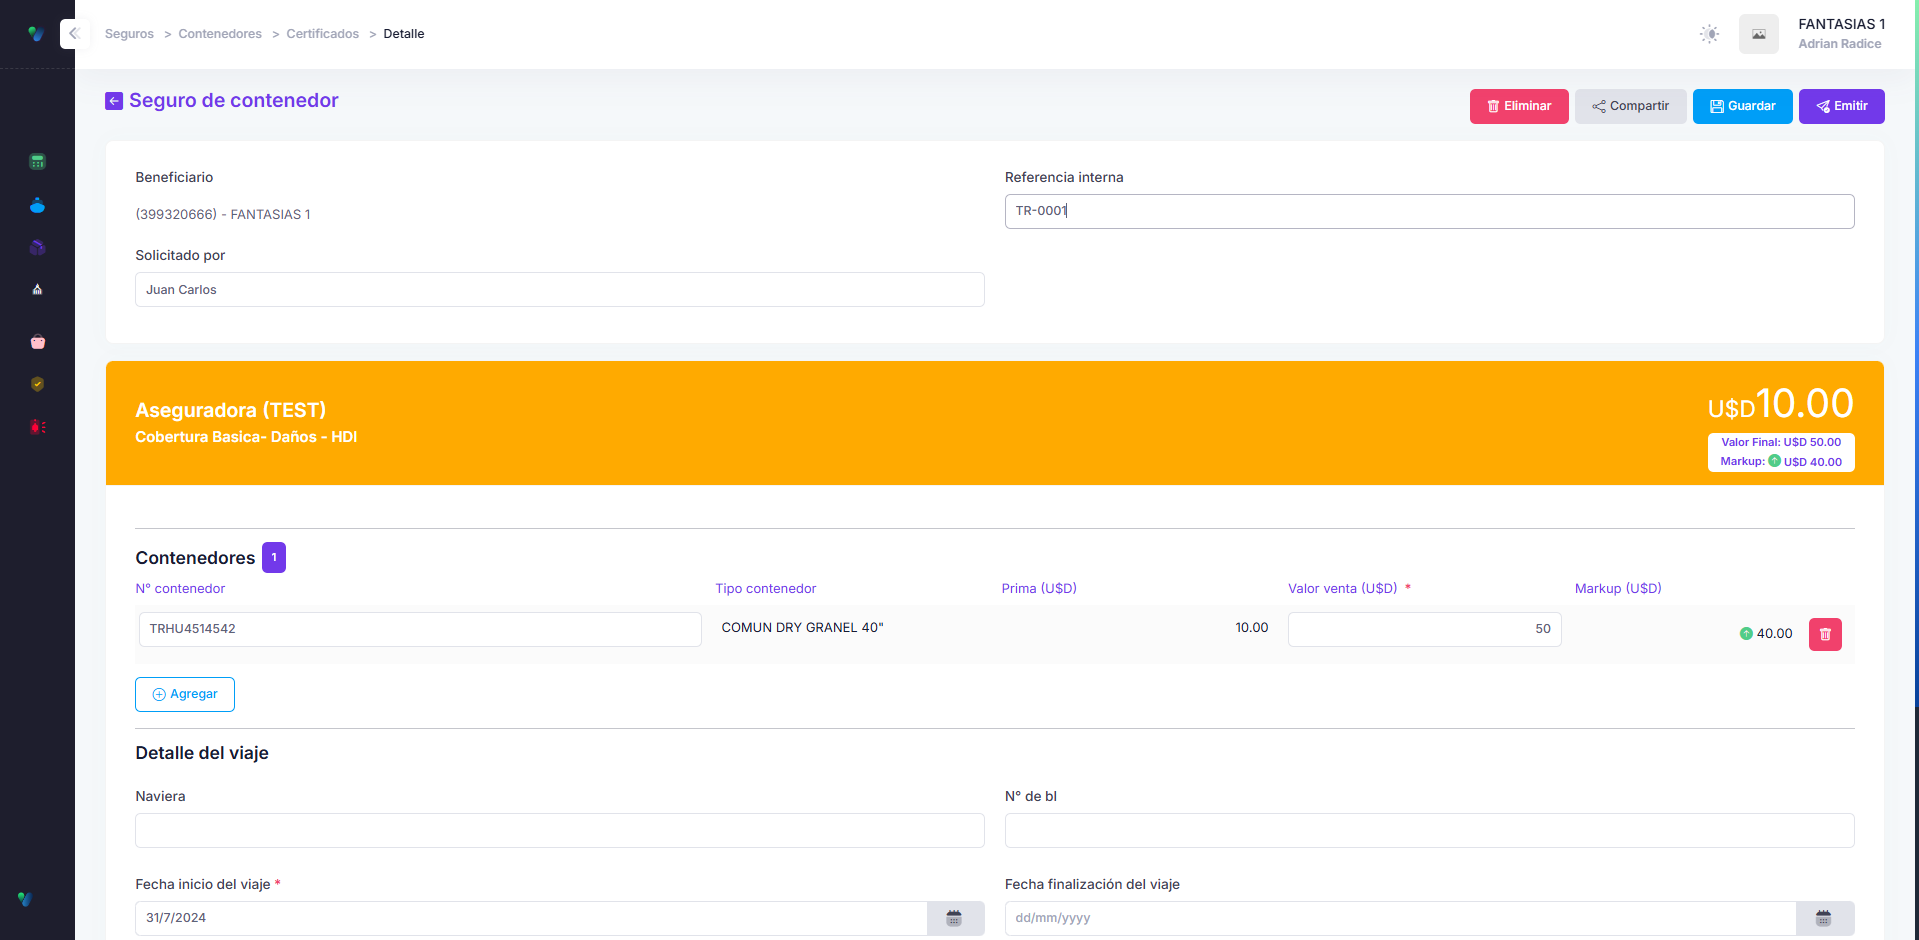This screenshot has height=940, width=1919.
Task: Collapse the sidebar with double-chevron button
Action: 73,34
